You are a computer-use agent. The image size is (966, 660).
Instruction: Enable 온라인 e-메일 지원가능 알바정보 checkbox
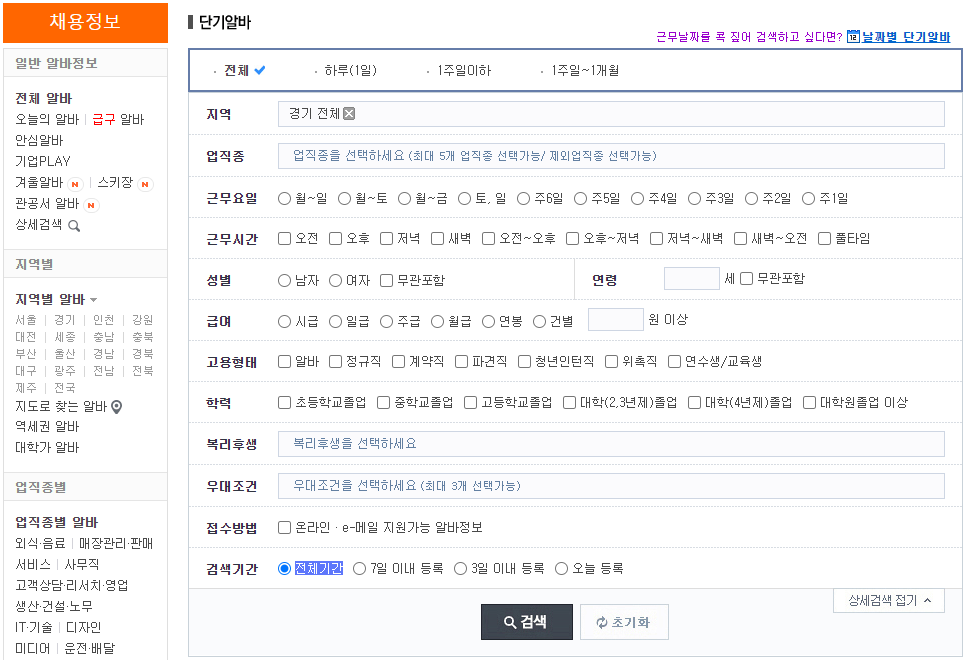pos(284,528)
